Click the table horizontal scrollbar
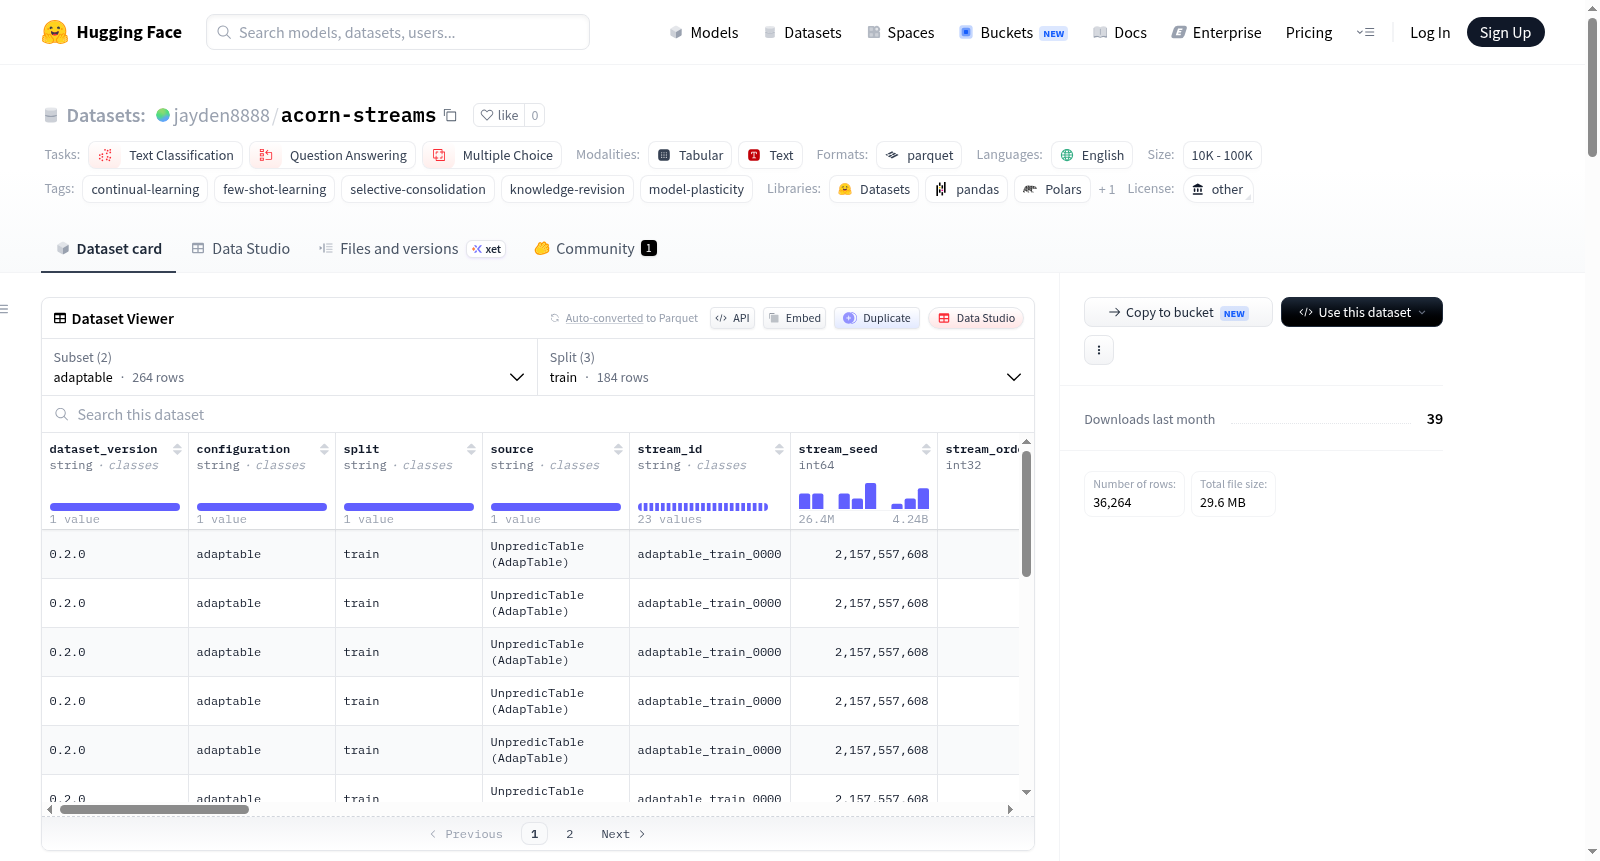Viewport: 1600px width, 861px height. click(154, 809)
